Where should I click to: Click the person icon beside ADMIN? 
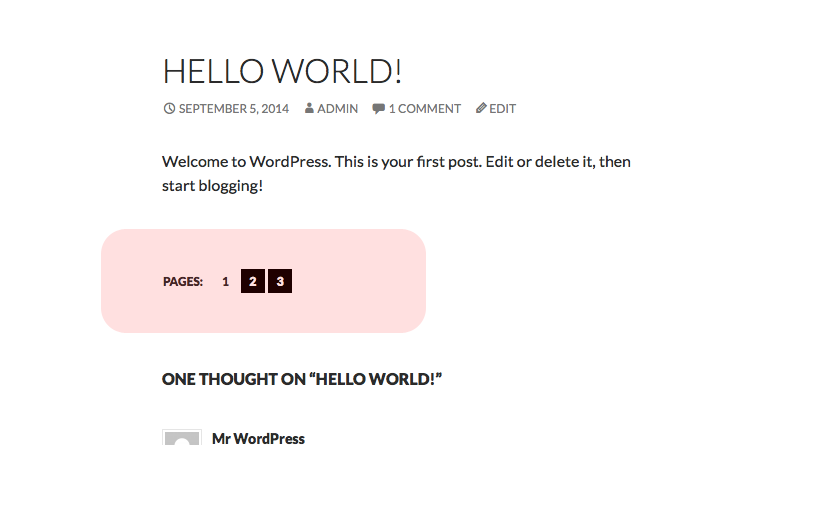(x=309, y=109)
